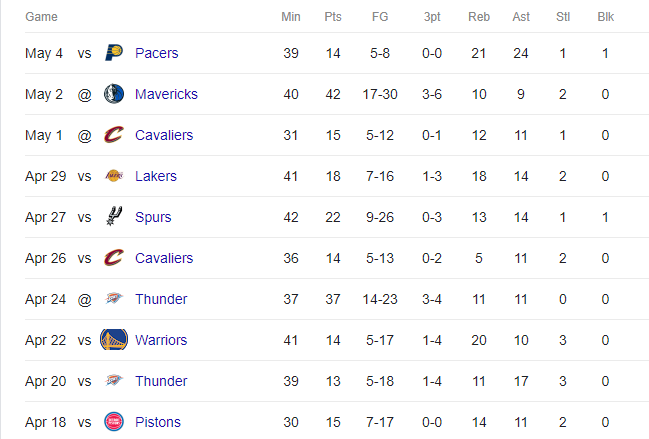Click the Pacers team logo icon
649x439 pixels.
coord(114,53)
